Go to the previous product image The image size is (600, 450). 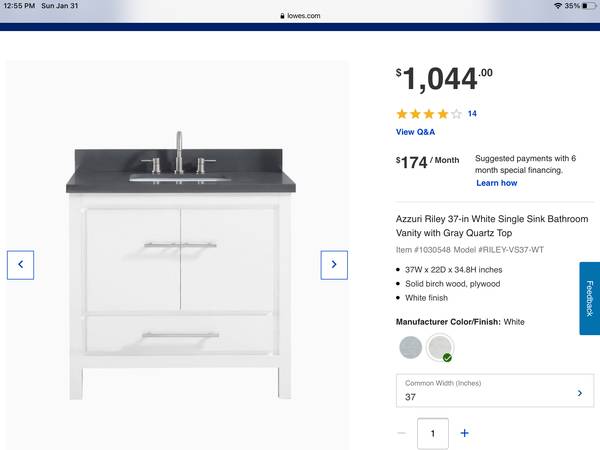coord(20,265)
